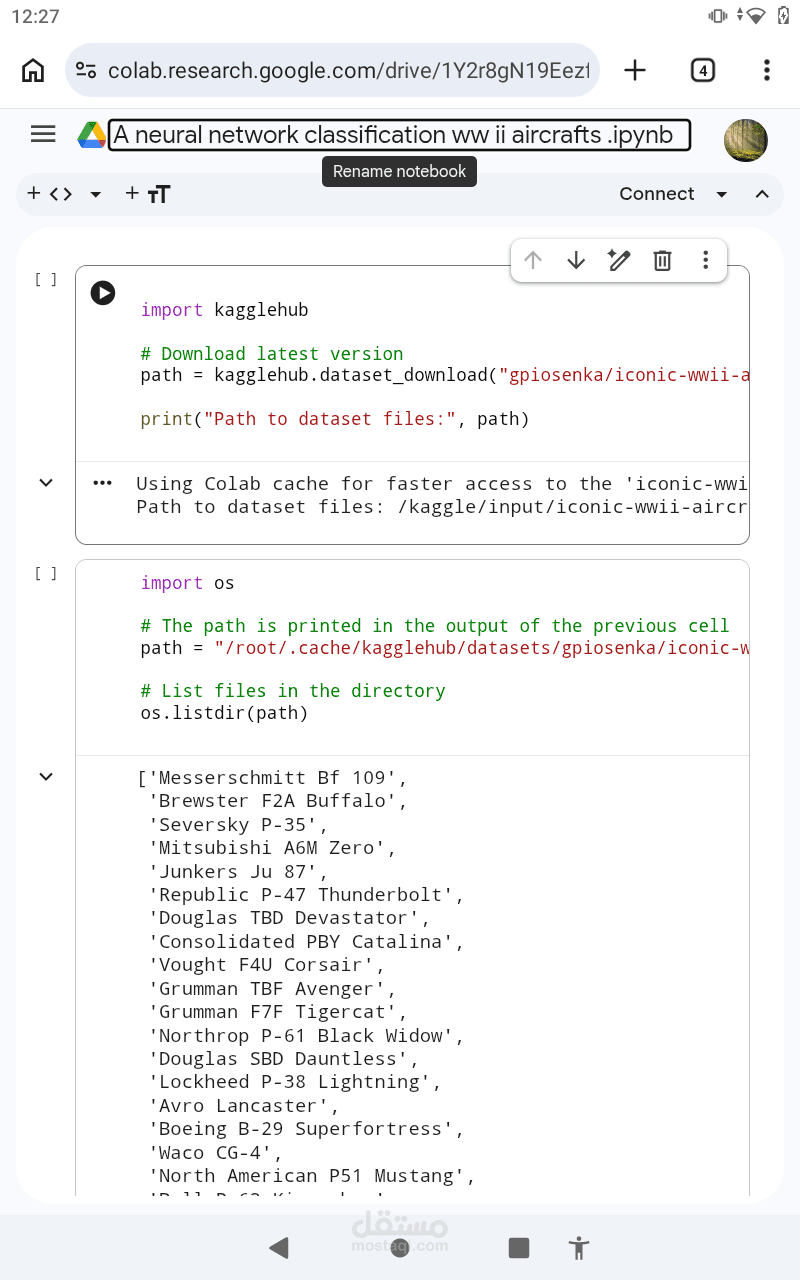800x1280 pixels.
Task: Click 'Douglas SBD Dauntless' in output
Action: coord(283,1059)
